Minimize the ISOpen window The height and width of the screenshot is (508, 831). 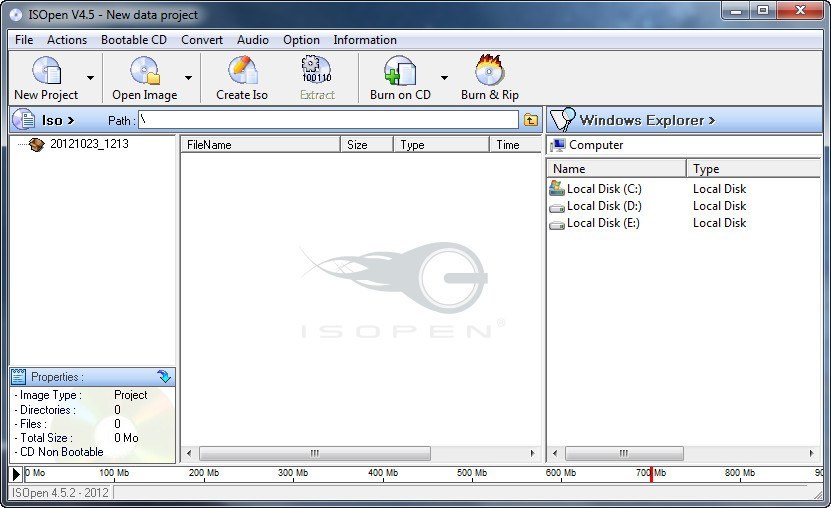(x=736, y=10)
